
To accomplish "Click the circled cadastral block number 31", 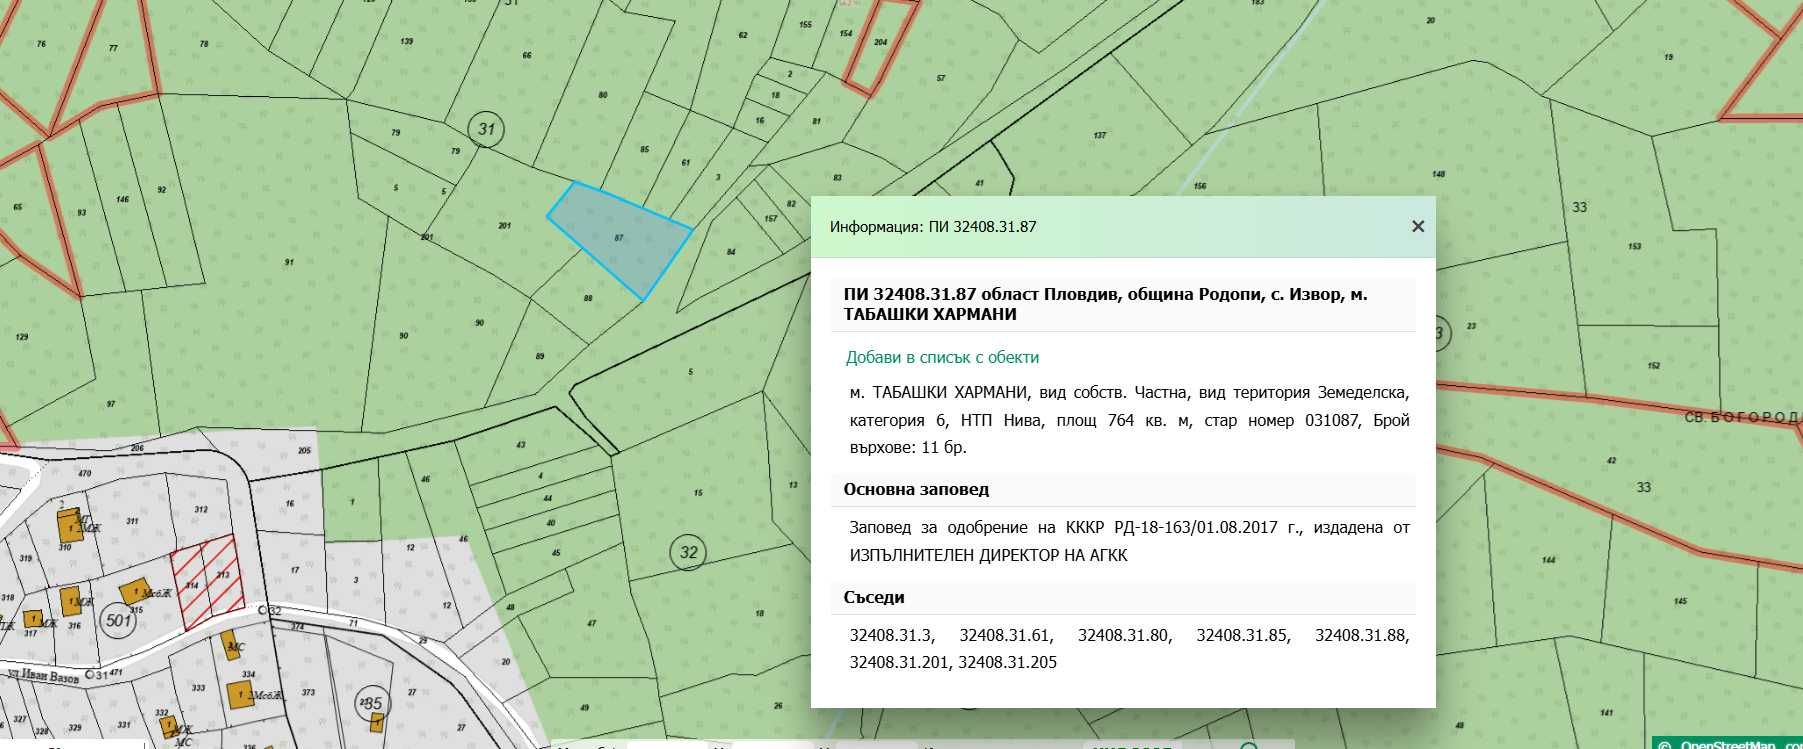I will [486, 129].
